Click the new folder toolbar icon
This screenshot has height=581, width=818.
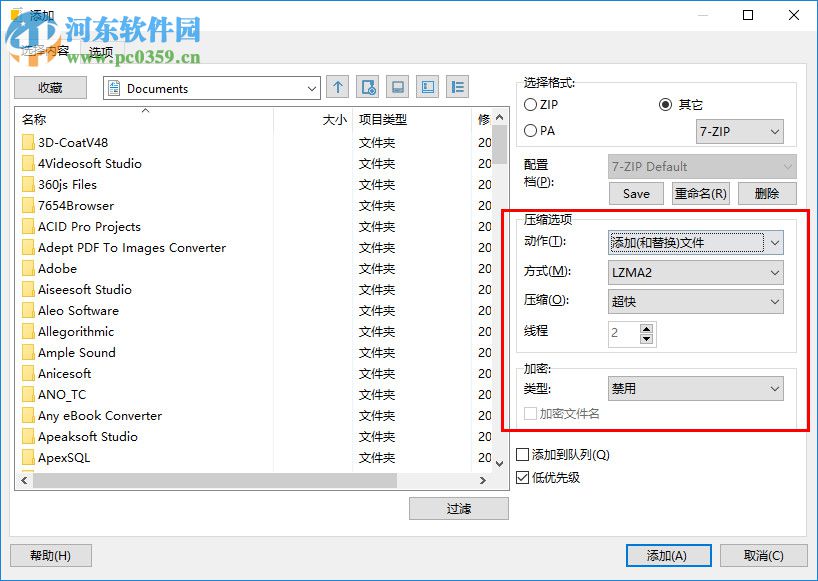(x=367, y=87)
